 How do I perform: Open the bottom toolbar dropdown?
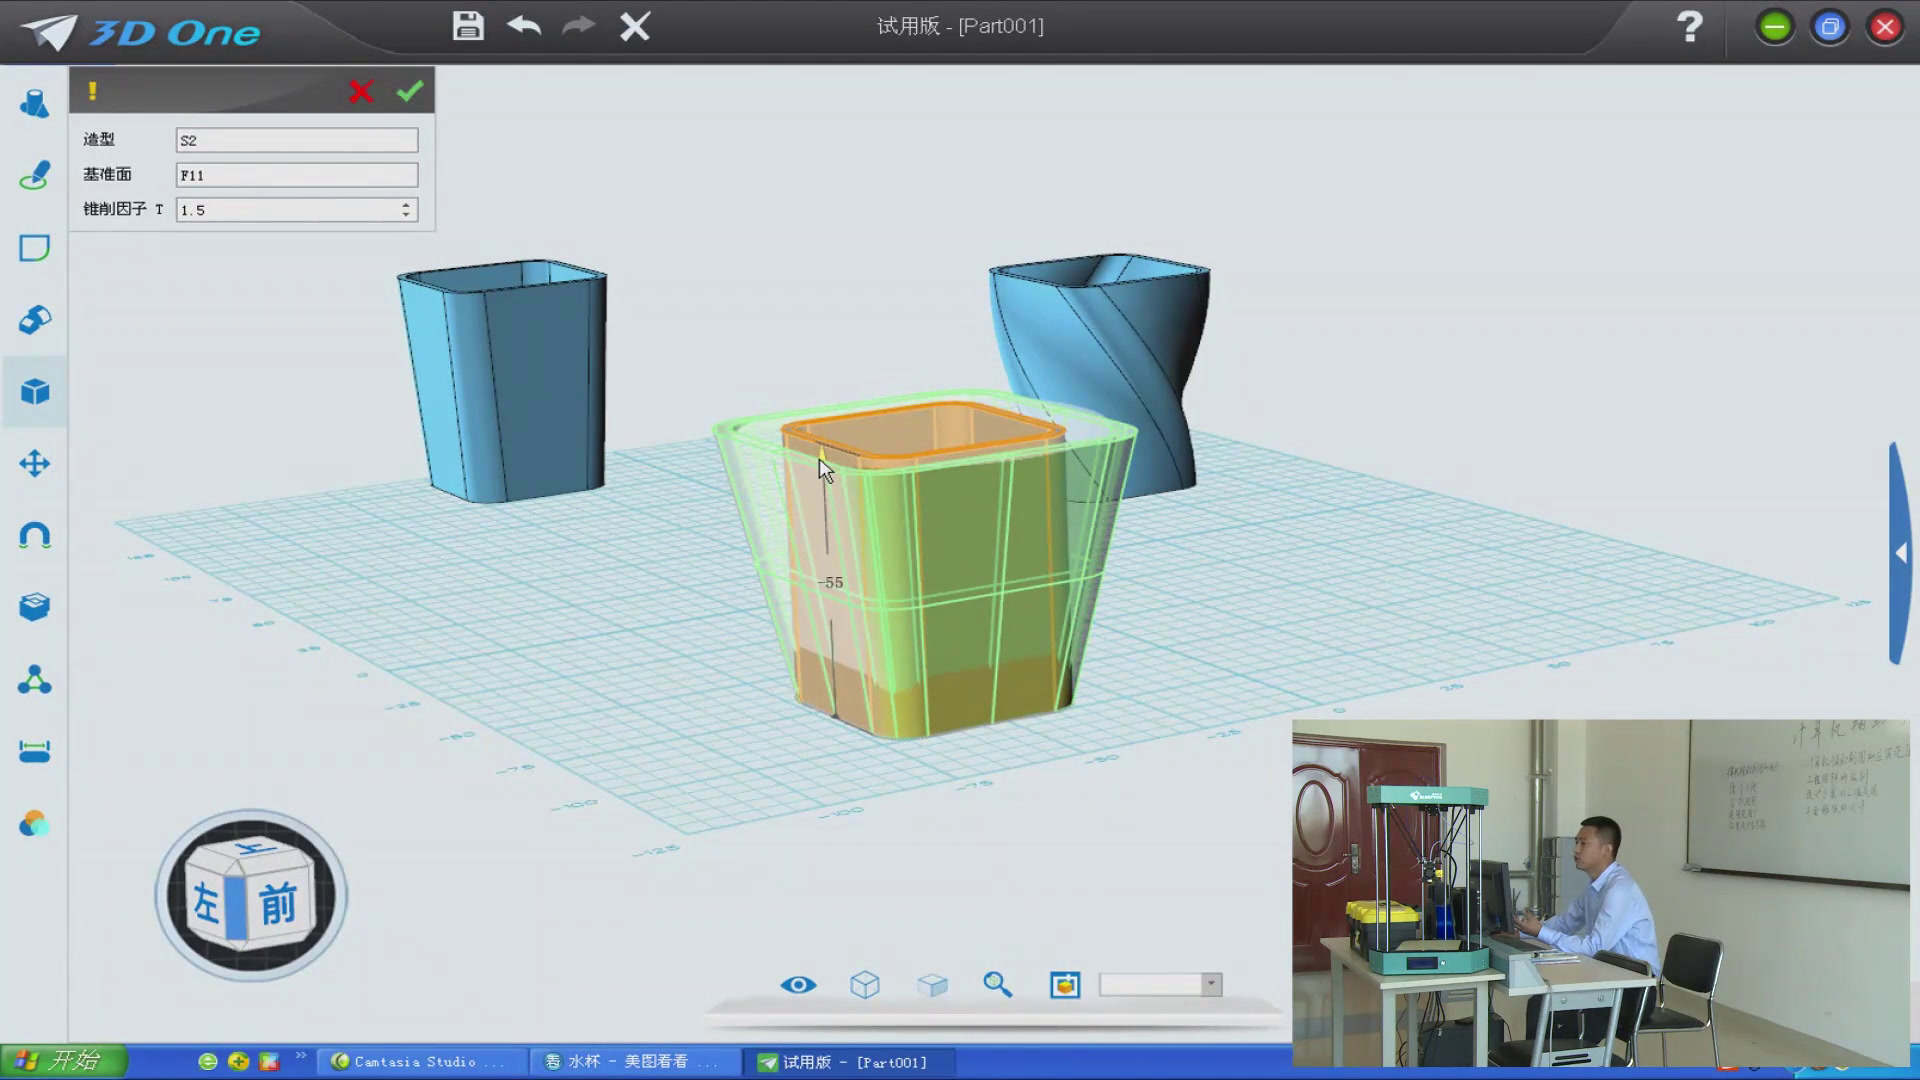point(1211,984)
